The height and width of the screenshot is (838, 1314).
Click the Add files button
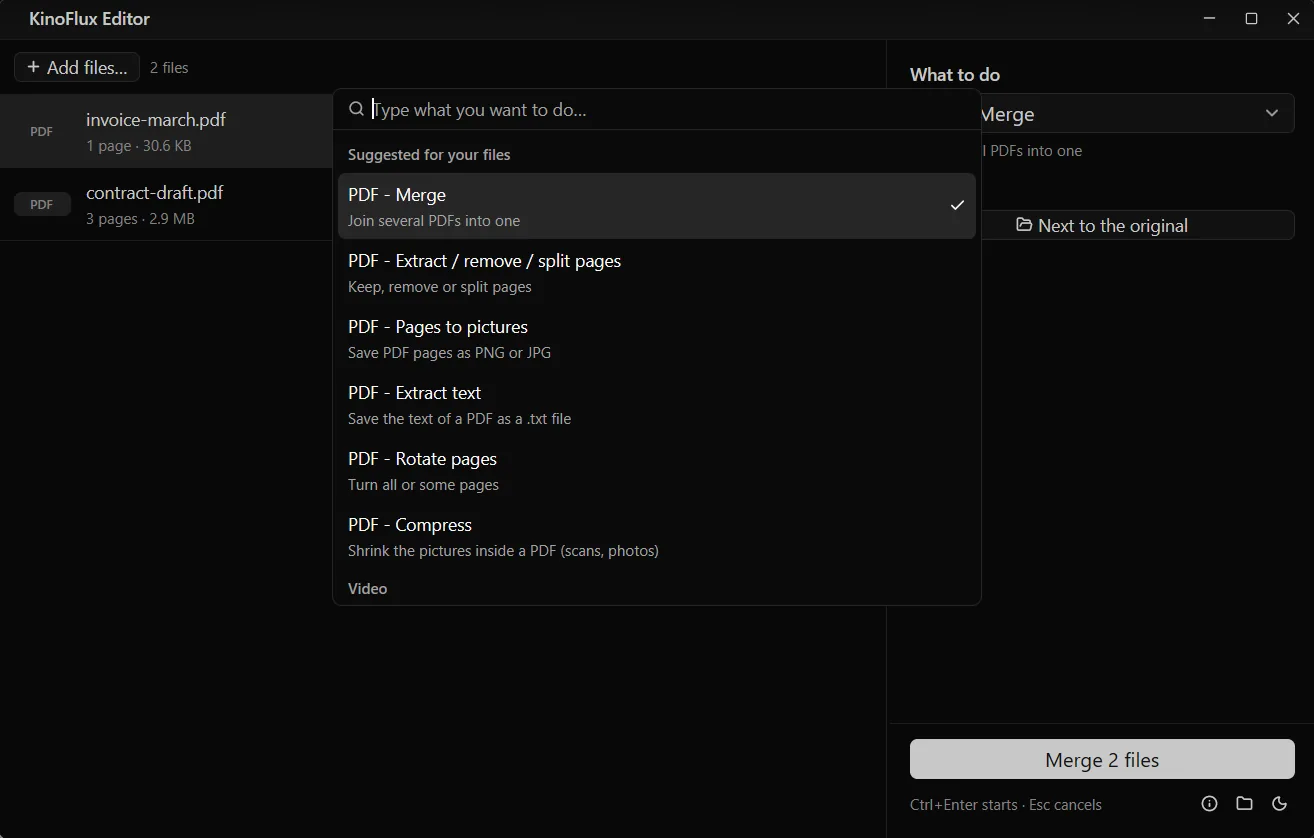click(77, 67)
